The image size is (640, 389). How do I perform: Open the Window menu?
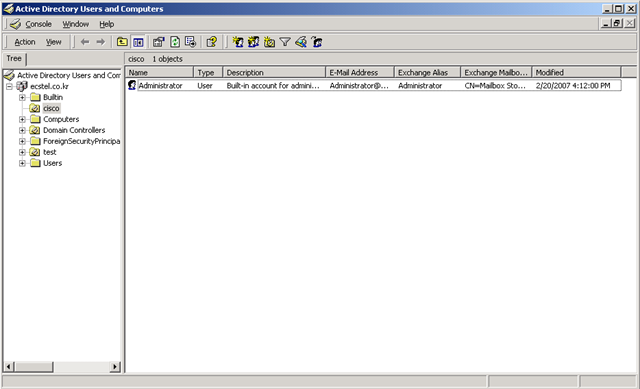click(x=76, y=24)
